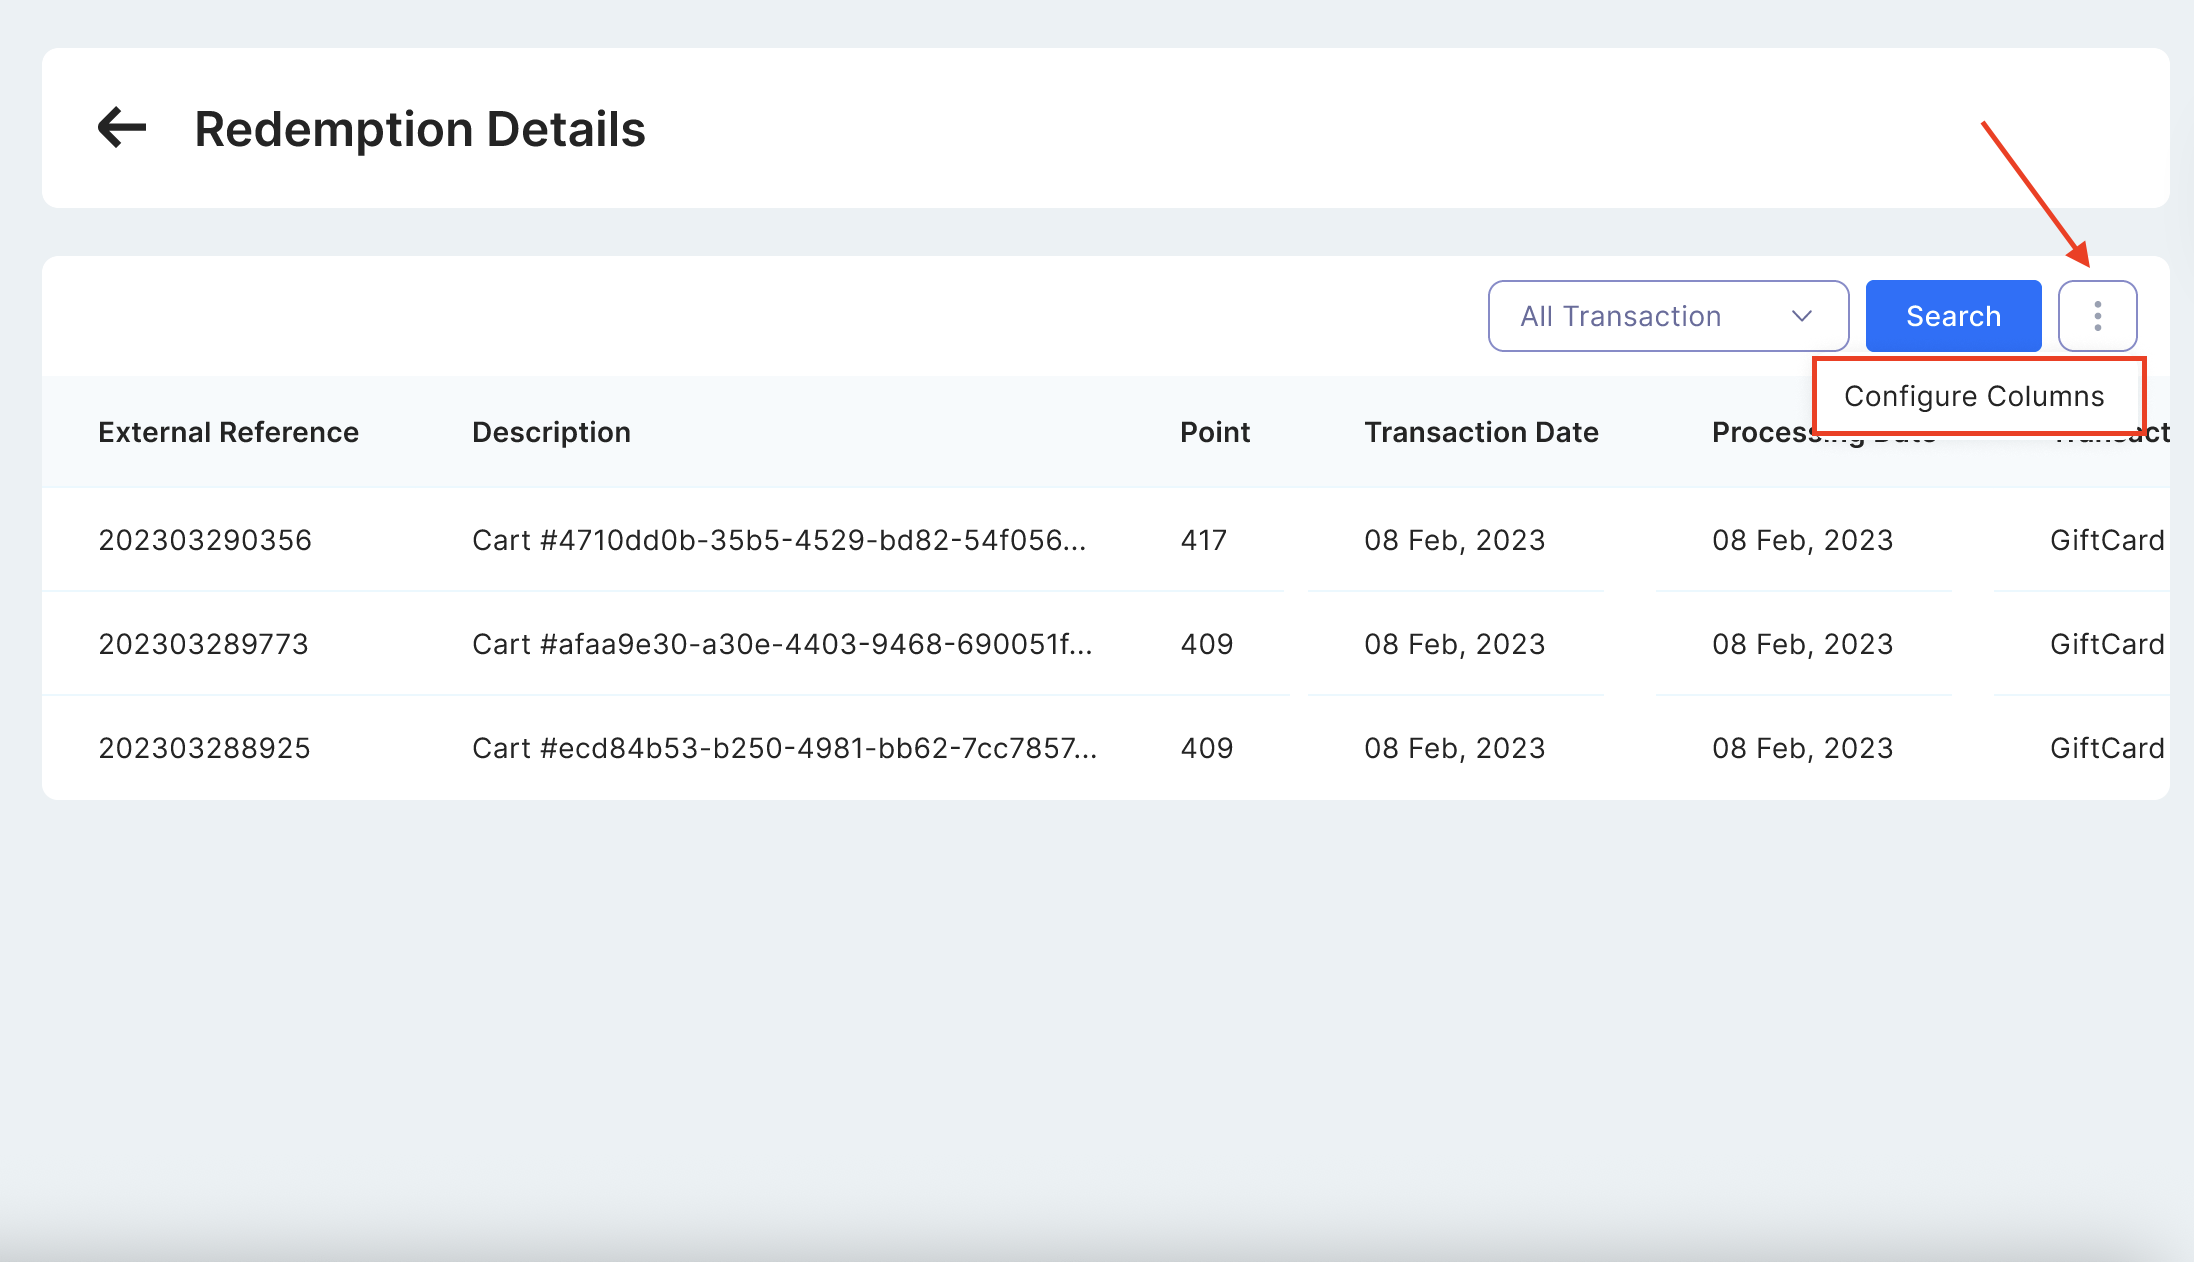Select reference 202303289773 in second row
The image size is (2194, 1262).
click(203, 644)
